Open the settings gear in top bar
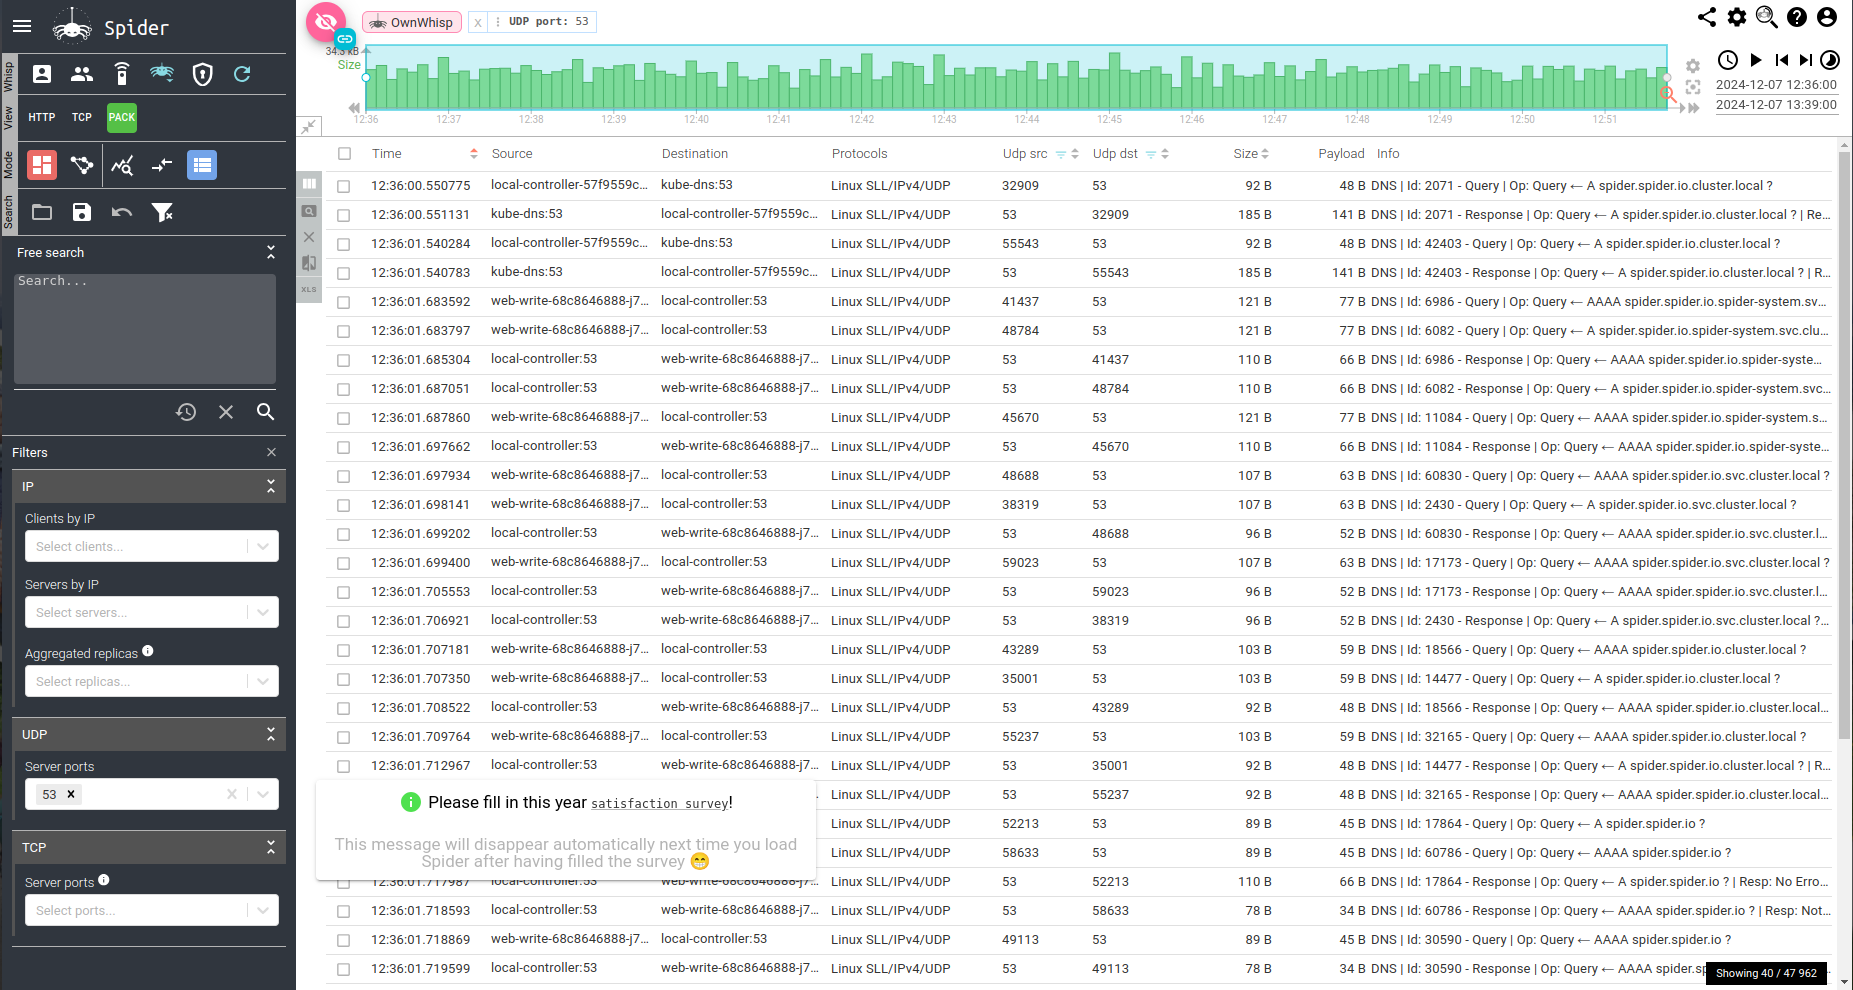The height and width of the screenshot is (990, 1853). pyautogui.click(x=1737, y=17)
